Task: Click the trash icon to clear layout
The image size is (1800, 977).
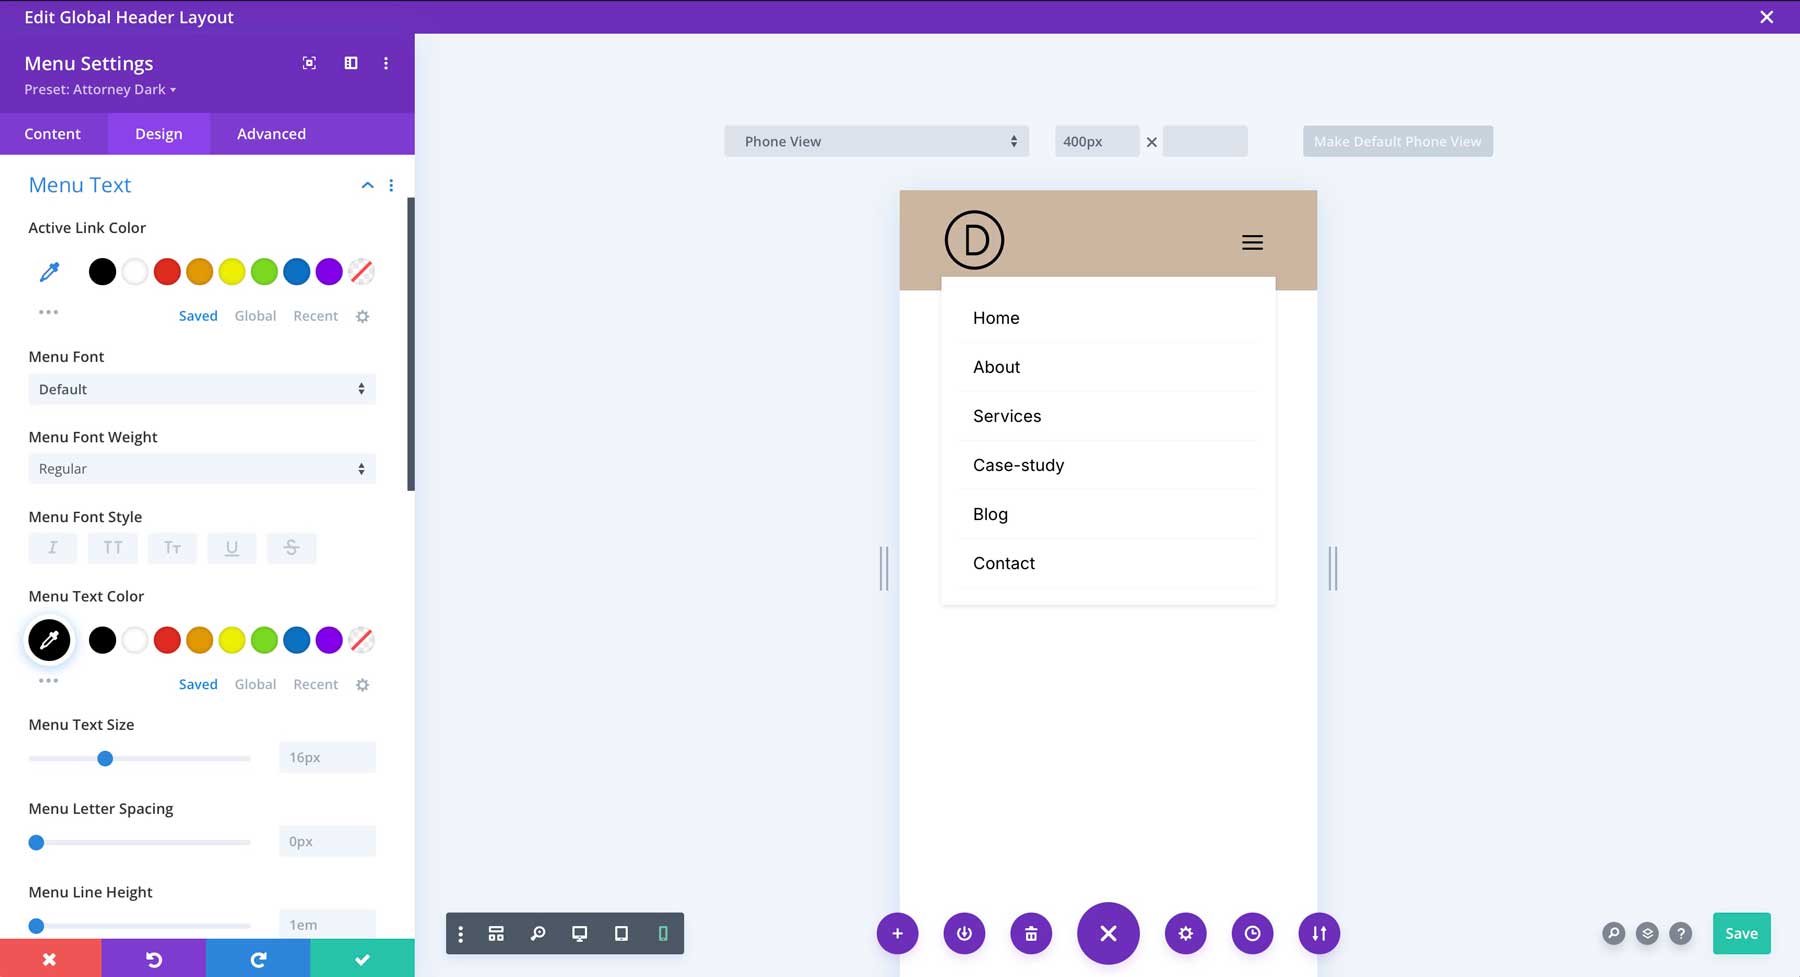Action: tap(1031, 933)
